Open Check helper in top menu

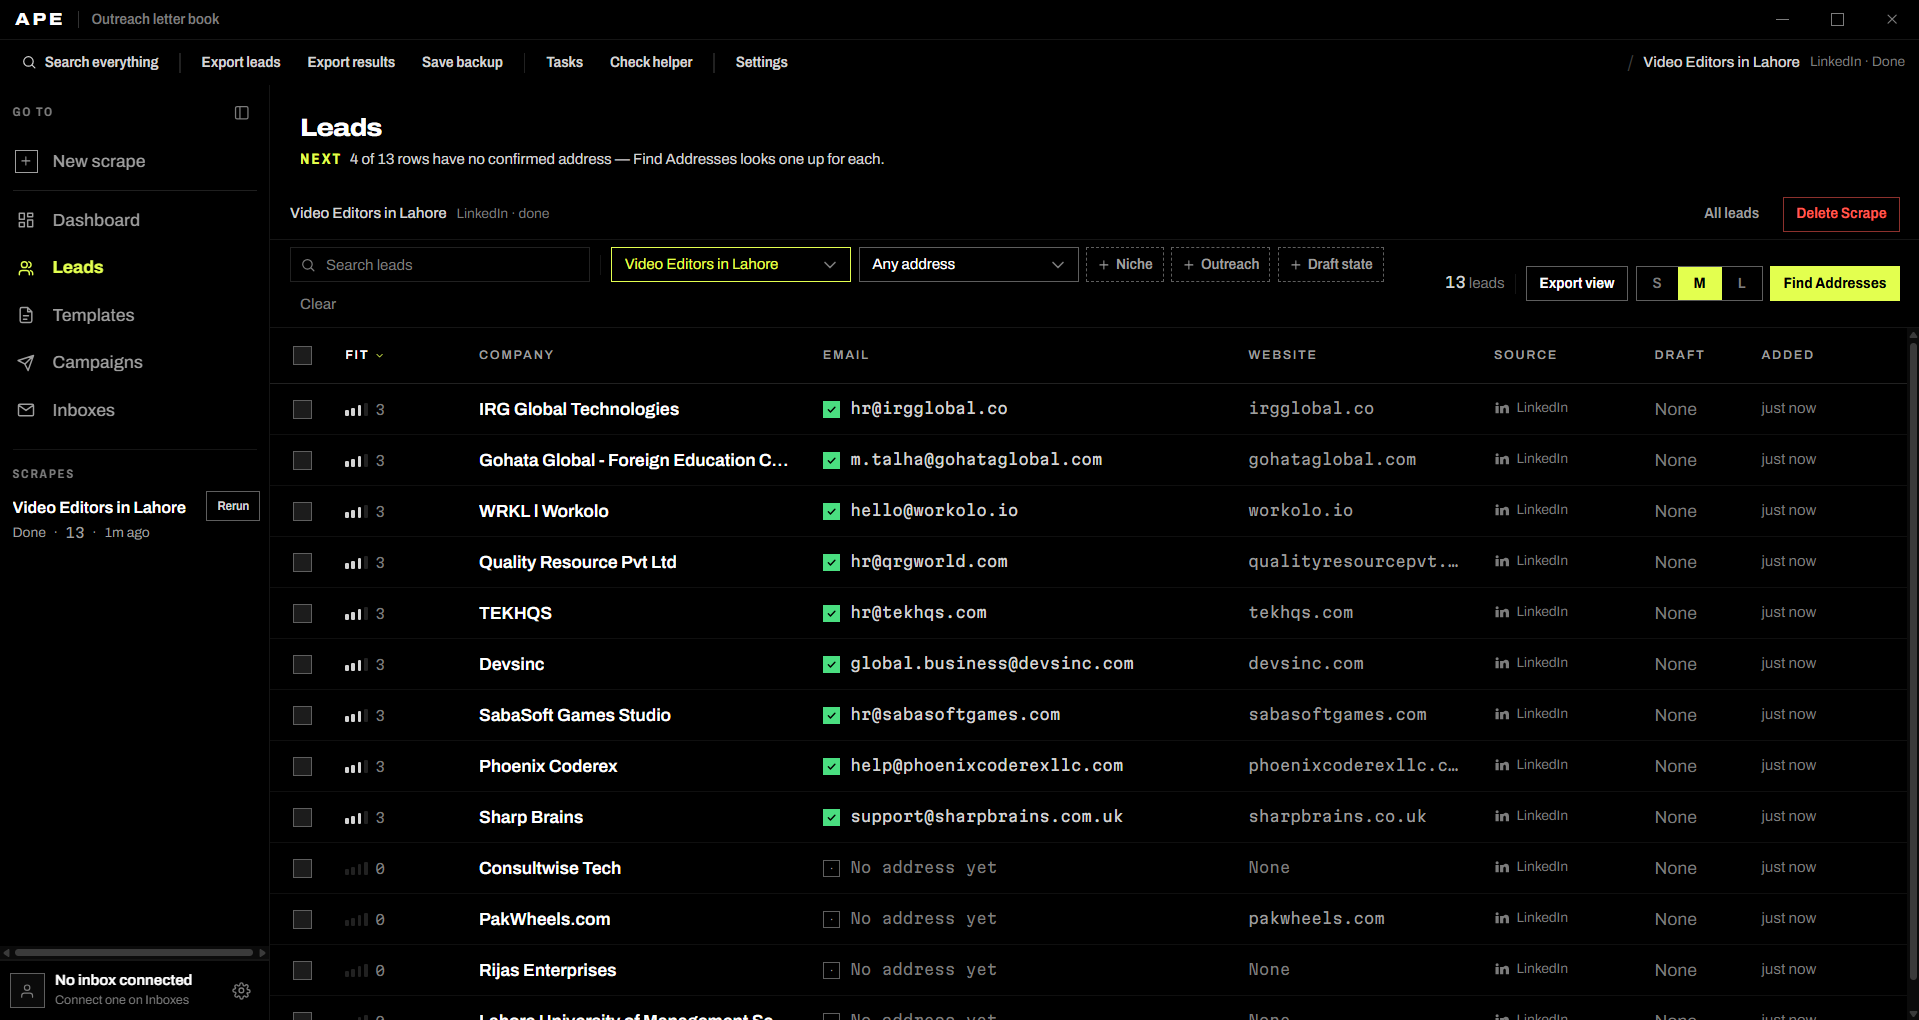[x=651, y=62]
